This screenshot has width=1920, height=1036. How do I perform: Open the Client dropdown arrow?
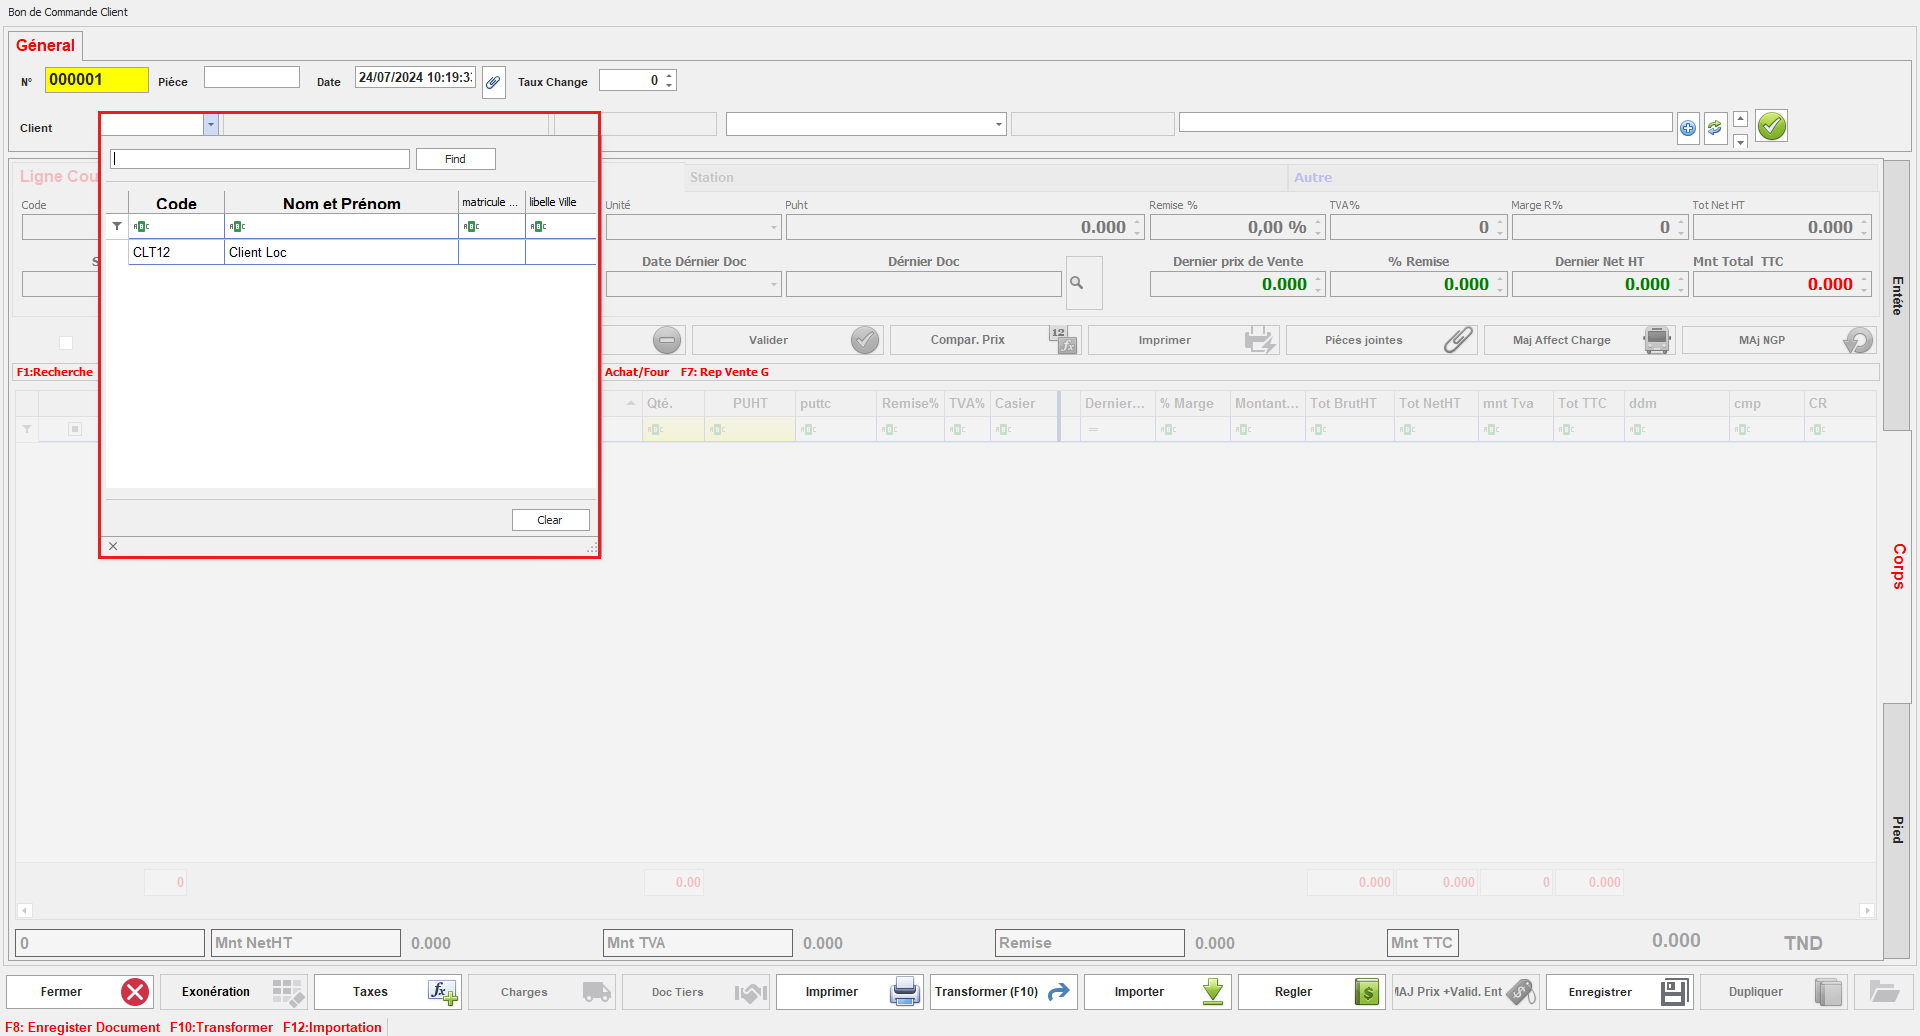(211, 125)
